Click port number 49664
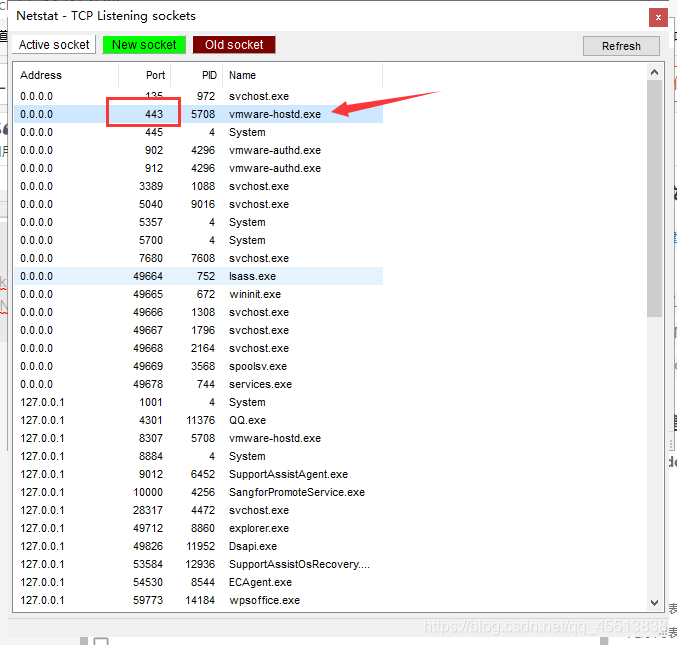Screen dimensions: 677x645 click(x=148, y=276)
